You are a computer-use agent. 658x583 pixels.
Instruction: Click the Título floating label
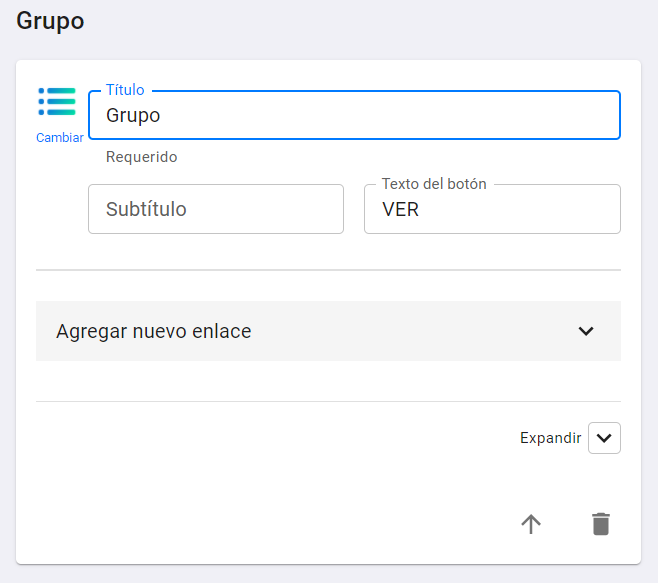point(125,90)
